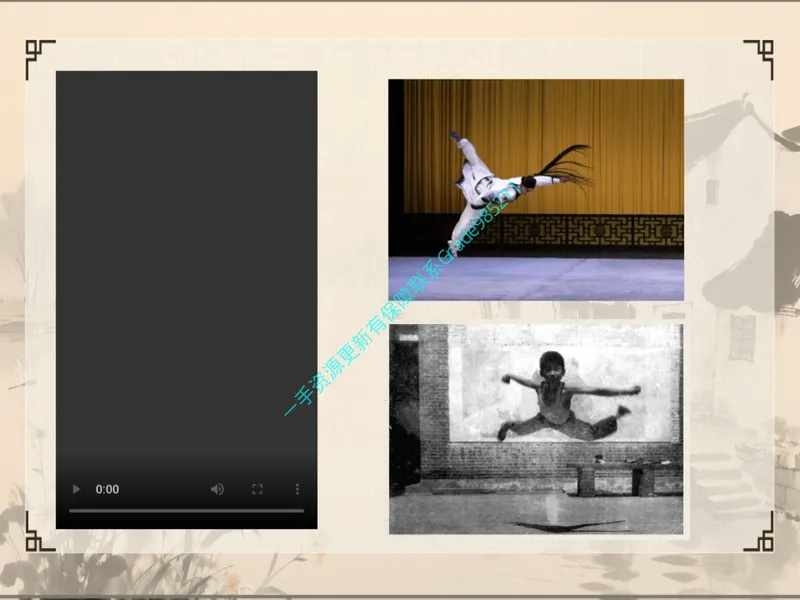Click the 0:00 video time display

pyautogui.click(x=107, y=489)
